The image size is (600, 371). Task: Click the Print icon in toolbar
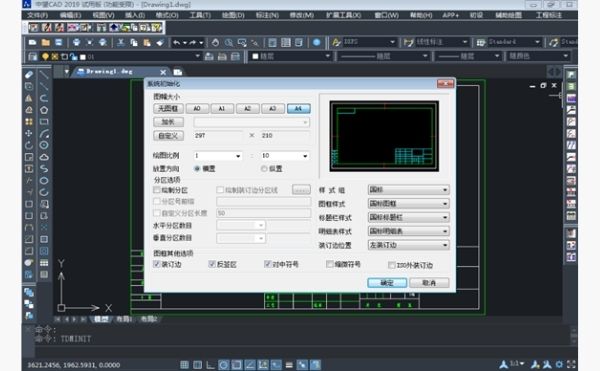(77, 42)
